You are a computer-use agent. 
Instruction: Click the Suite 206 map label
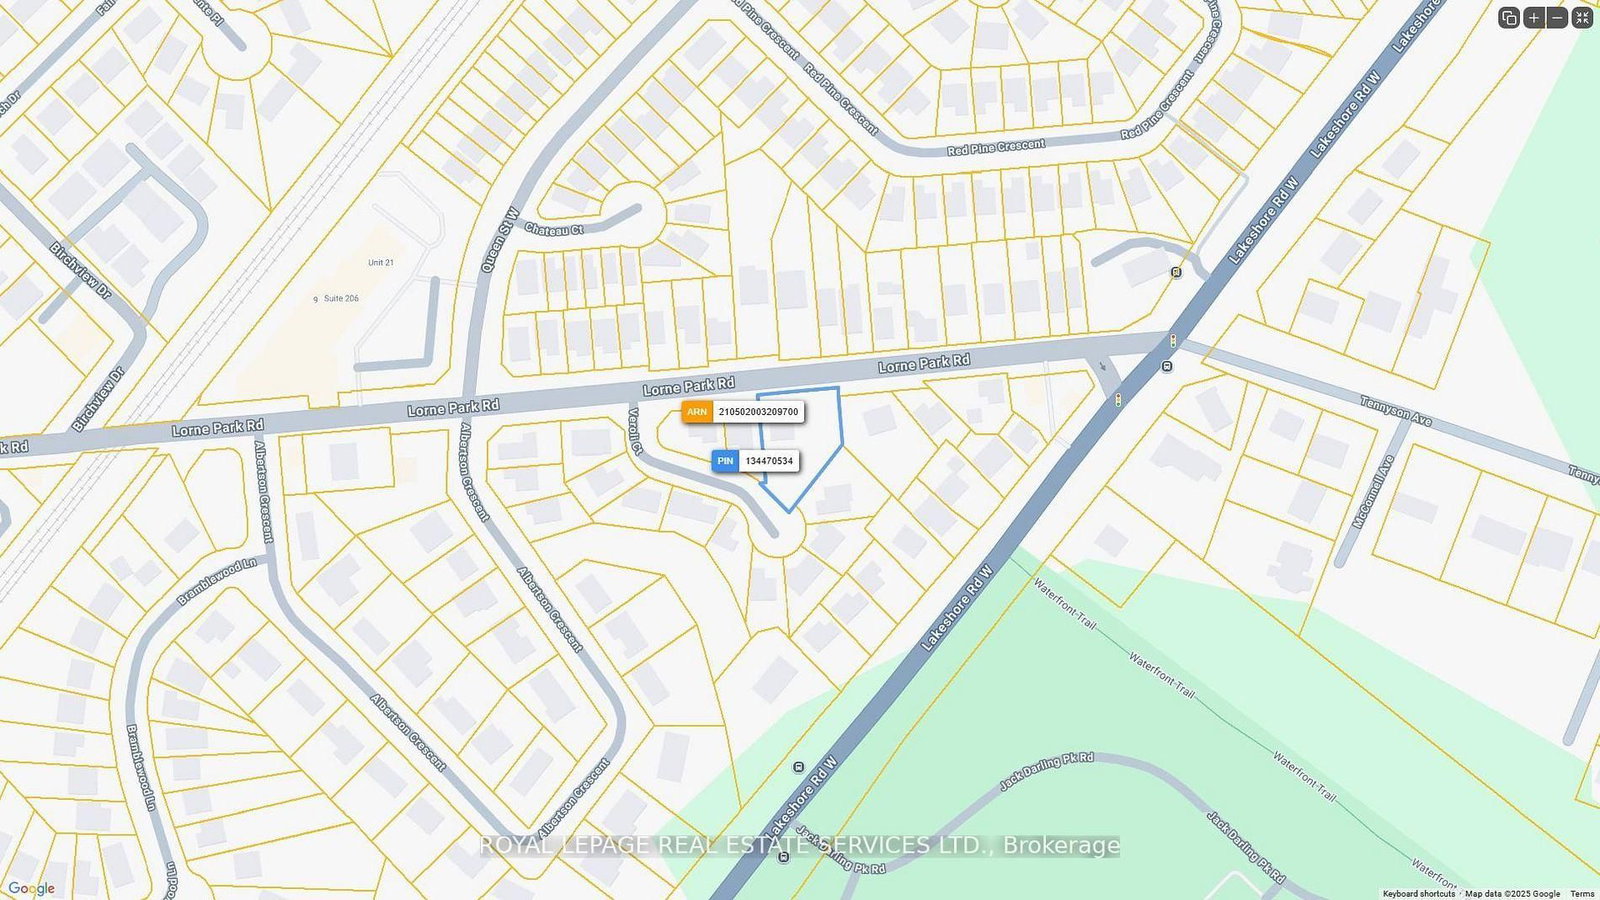tap(341, 298)
